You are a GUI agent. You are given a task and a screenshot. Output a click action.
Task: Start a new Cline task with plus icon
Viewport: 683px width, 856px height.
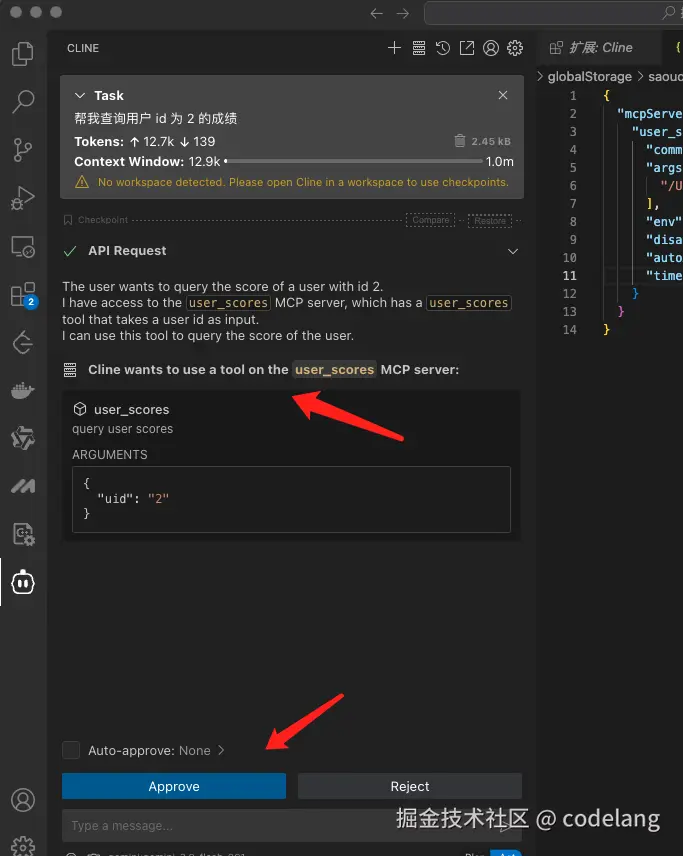[x=394, y=48]
